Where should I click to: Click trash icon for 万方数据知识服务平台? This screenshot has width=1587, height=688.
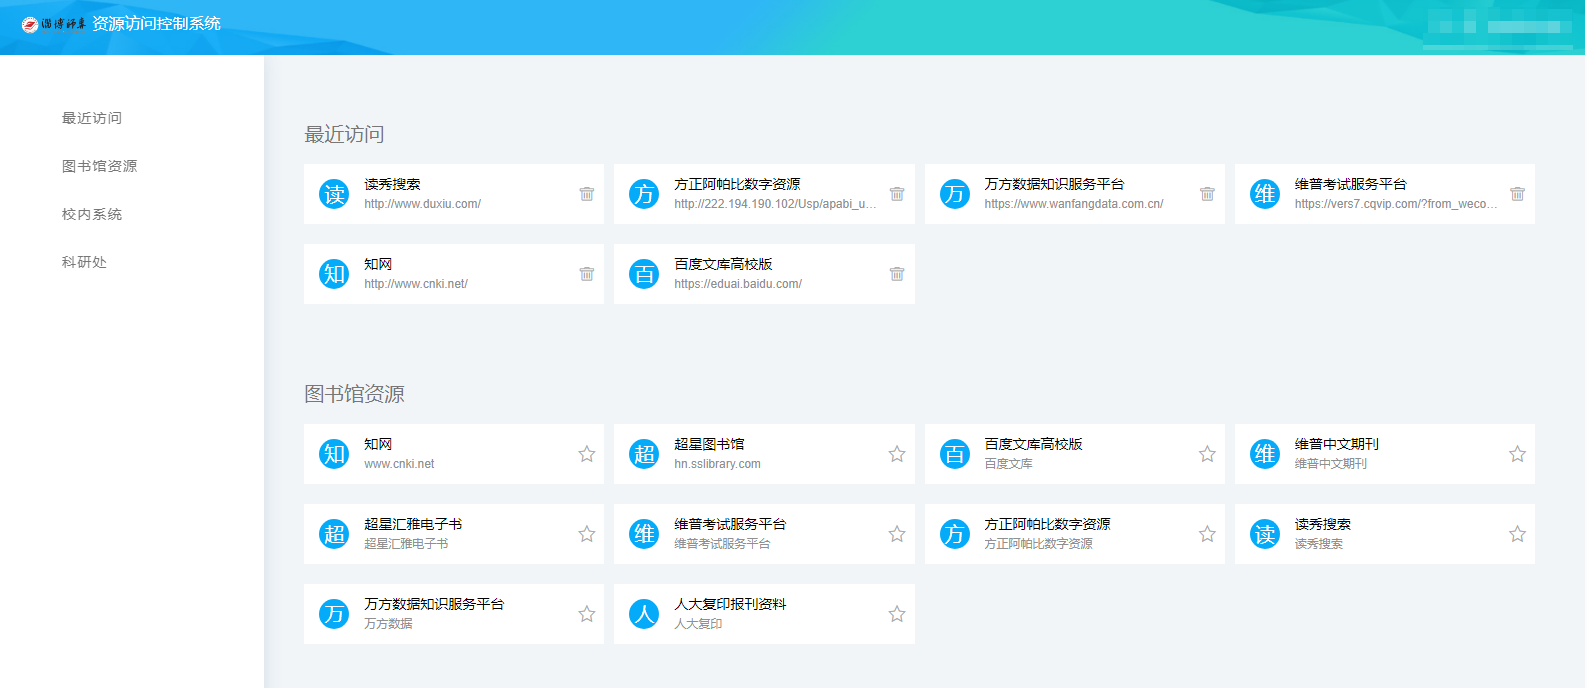[x=1207, y=194]
